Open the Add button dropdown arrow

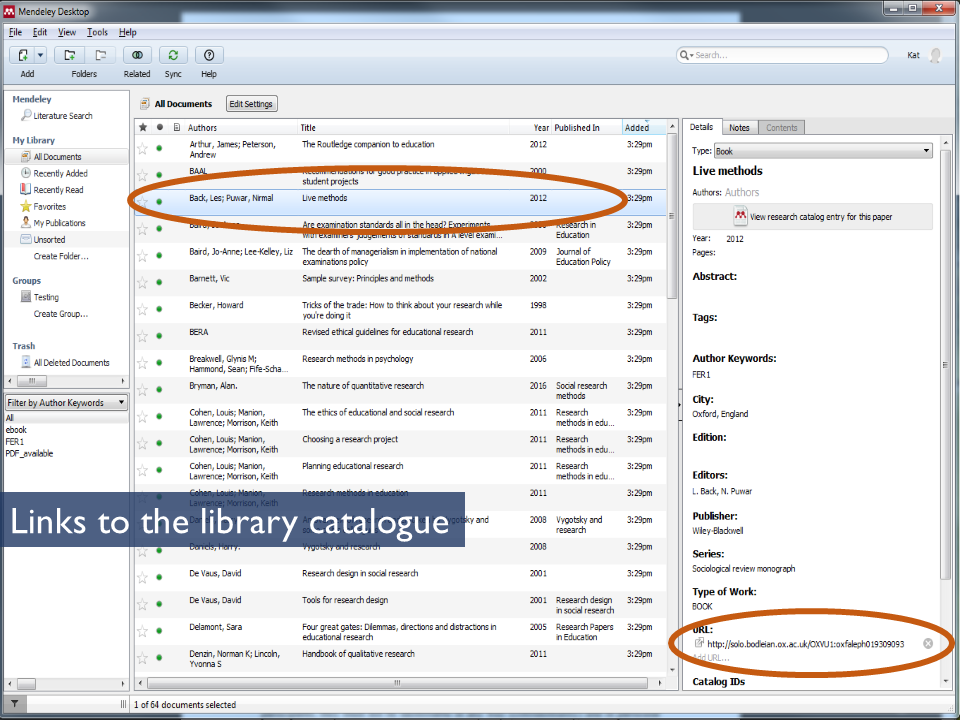[41, 56]
